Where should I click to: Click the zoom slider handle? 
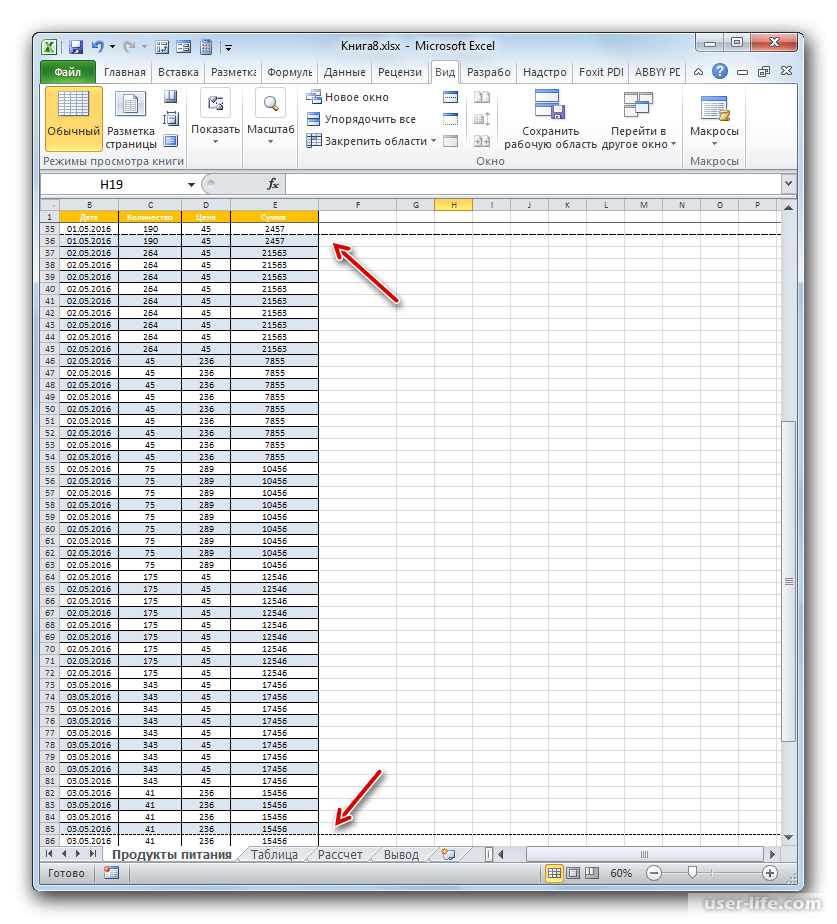point(693,873)
